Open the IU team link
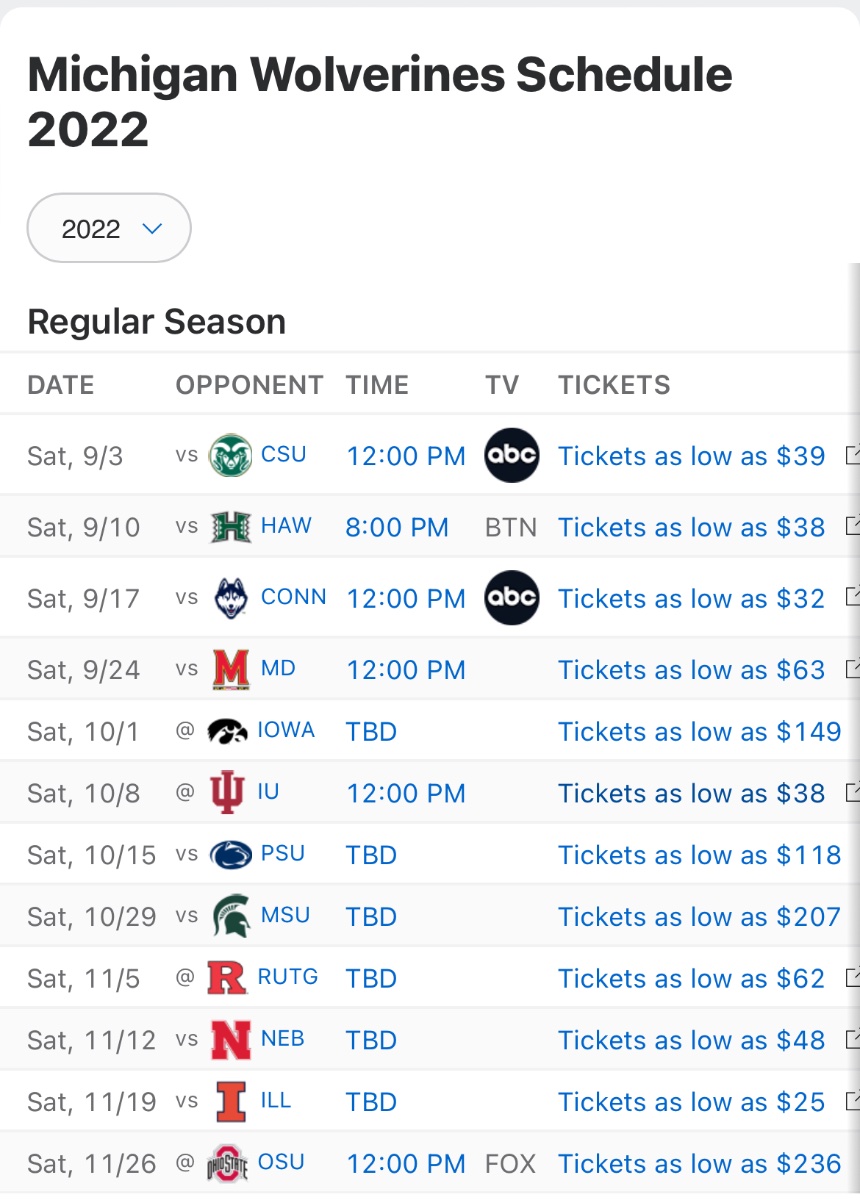The image size is (860, 1200). point(268,792)
